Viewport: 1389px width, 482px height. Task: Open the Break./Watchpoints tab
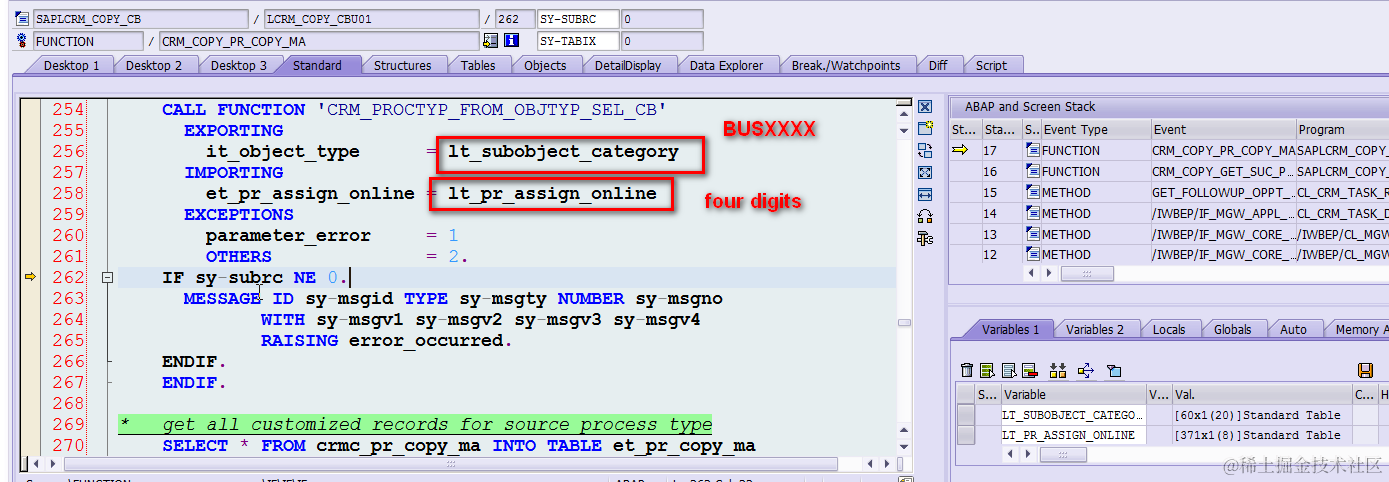846,65
